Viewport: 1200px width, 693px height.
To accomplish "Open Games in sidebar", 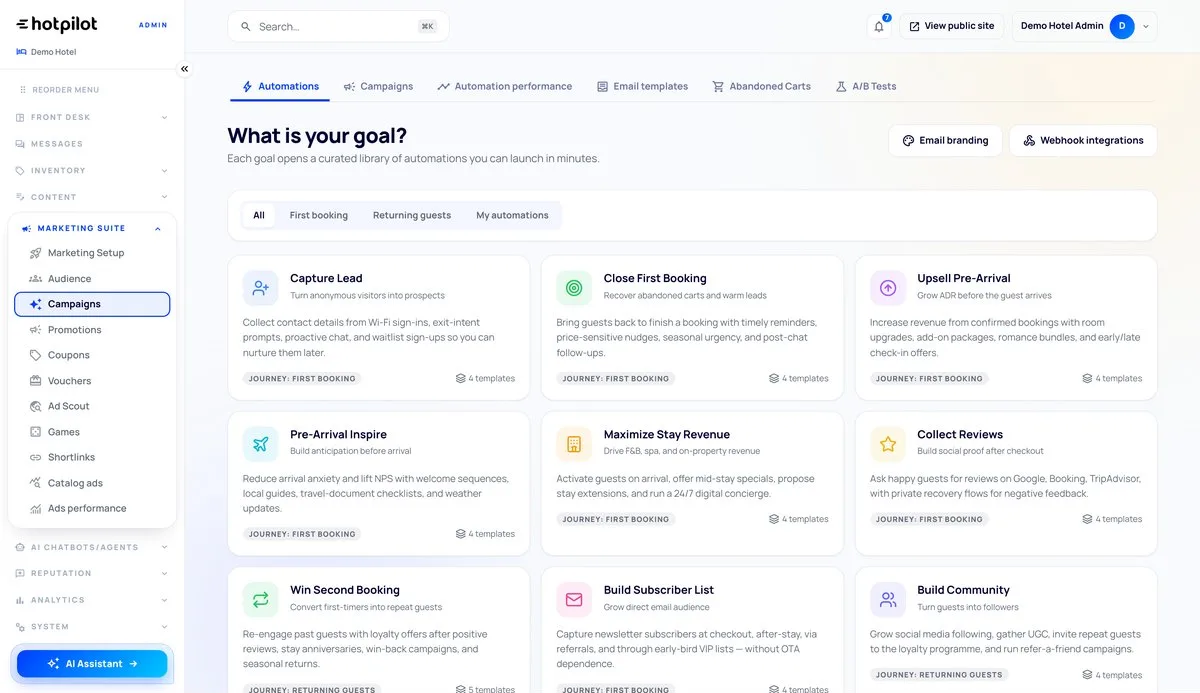I will coord(92,432).
